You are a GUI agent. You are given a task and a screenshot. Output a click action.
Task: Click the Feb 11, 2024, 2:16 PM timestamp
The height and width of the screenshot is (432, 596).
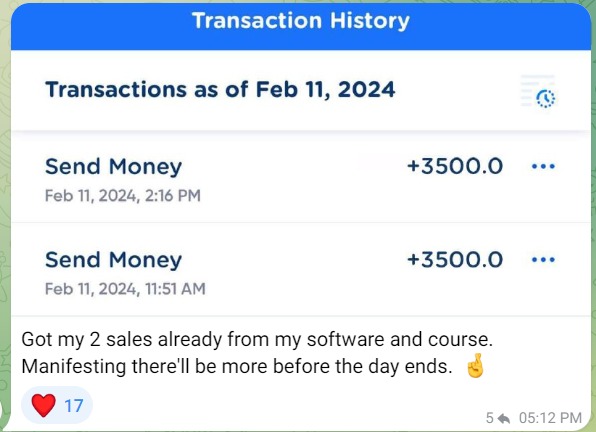coord(123,196)
